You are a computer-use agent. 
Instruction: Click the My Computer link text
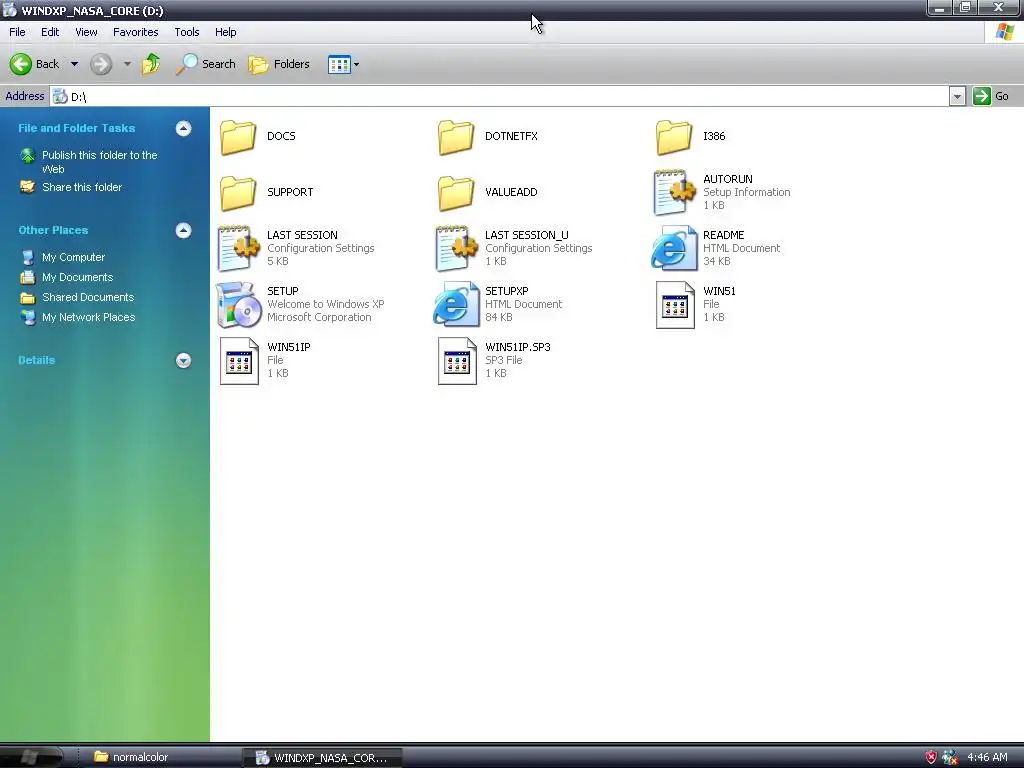click(x=73, y=257)
